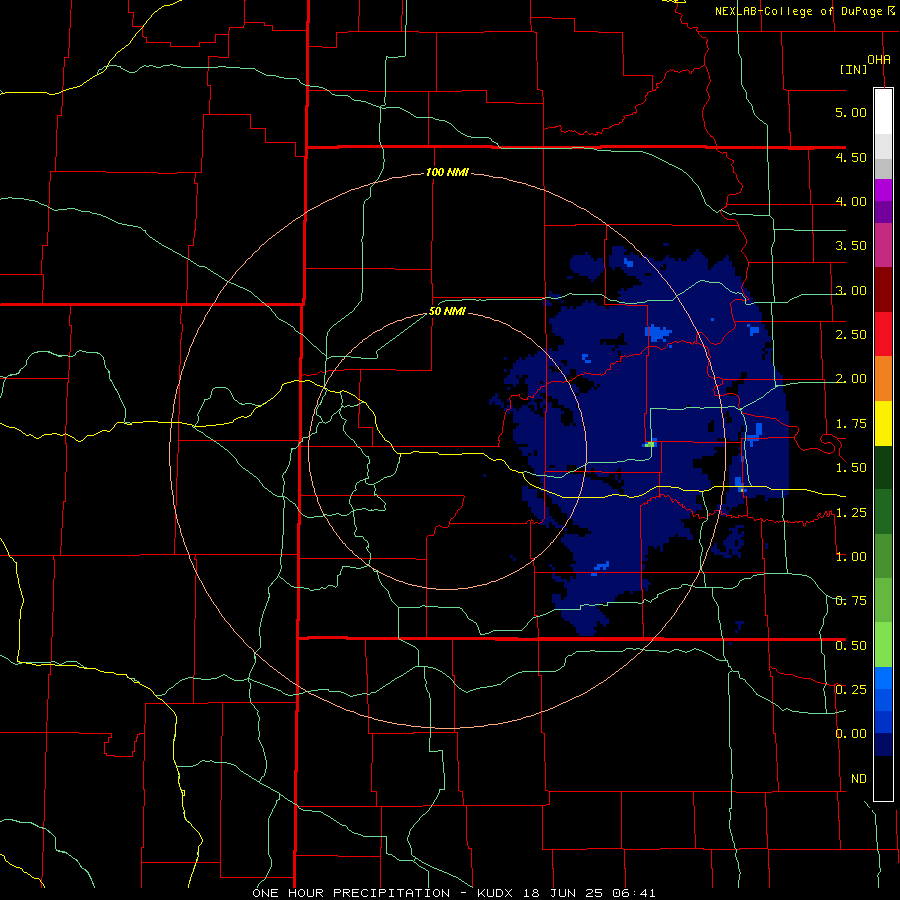The height and width of the screenshot is (900, 900).
Task: Click the 0.25 legend value
Action: click(x=851, y=690)
